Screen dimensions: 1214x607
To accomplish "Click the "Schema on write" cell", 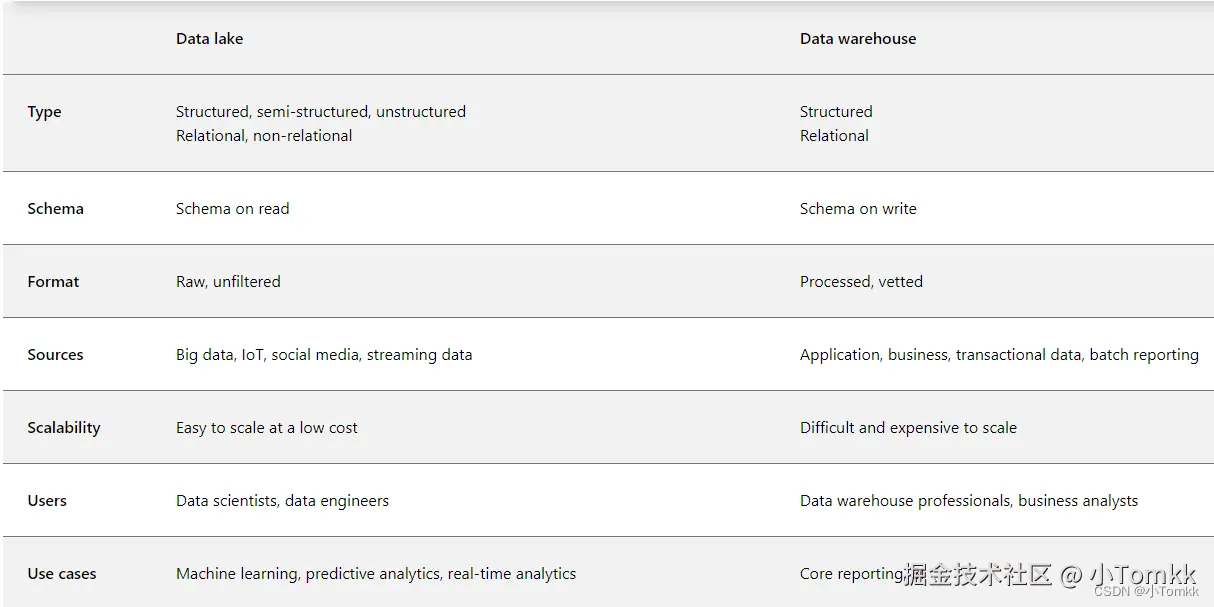I will pos(857,209).
